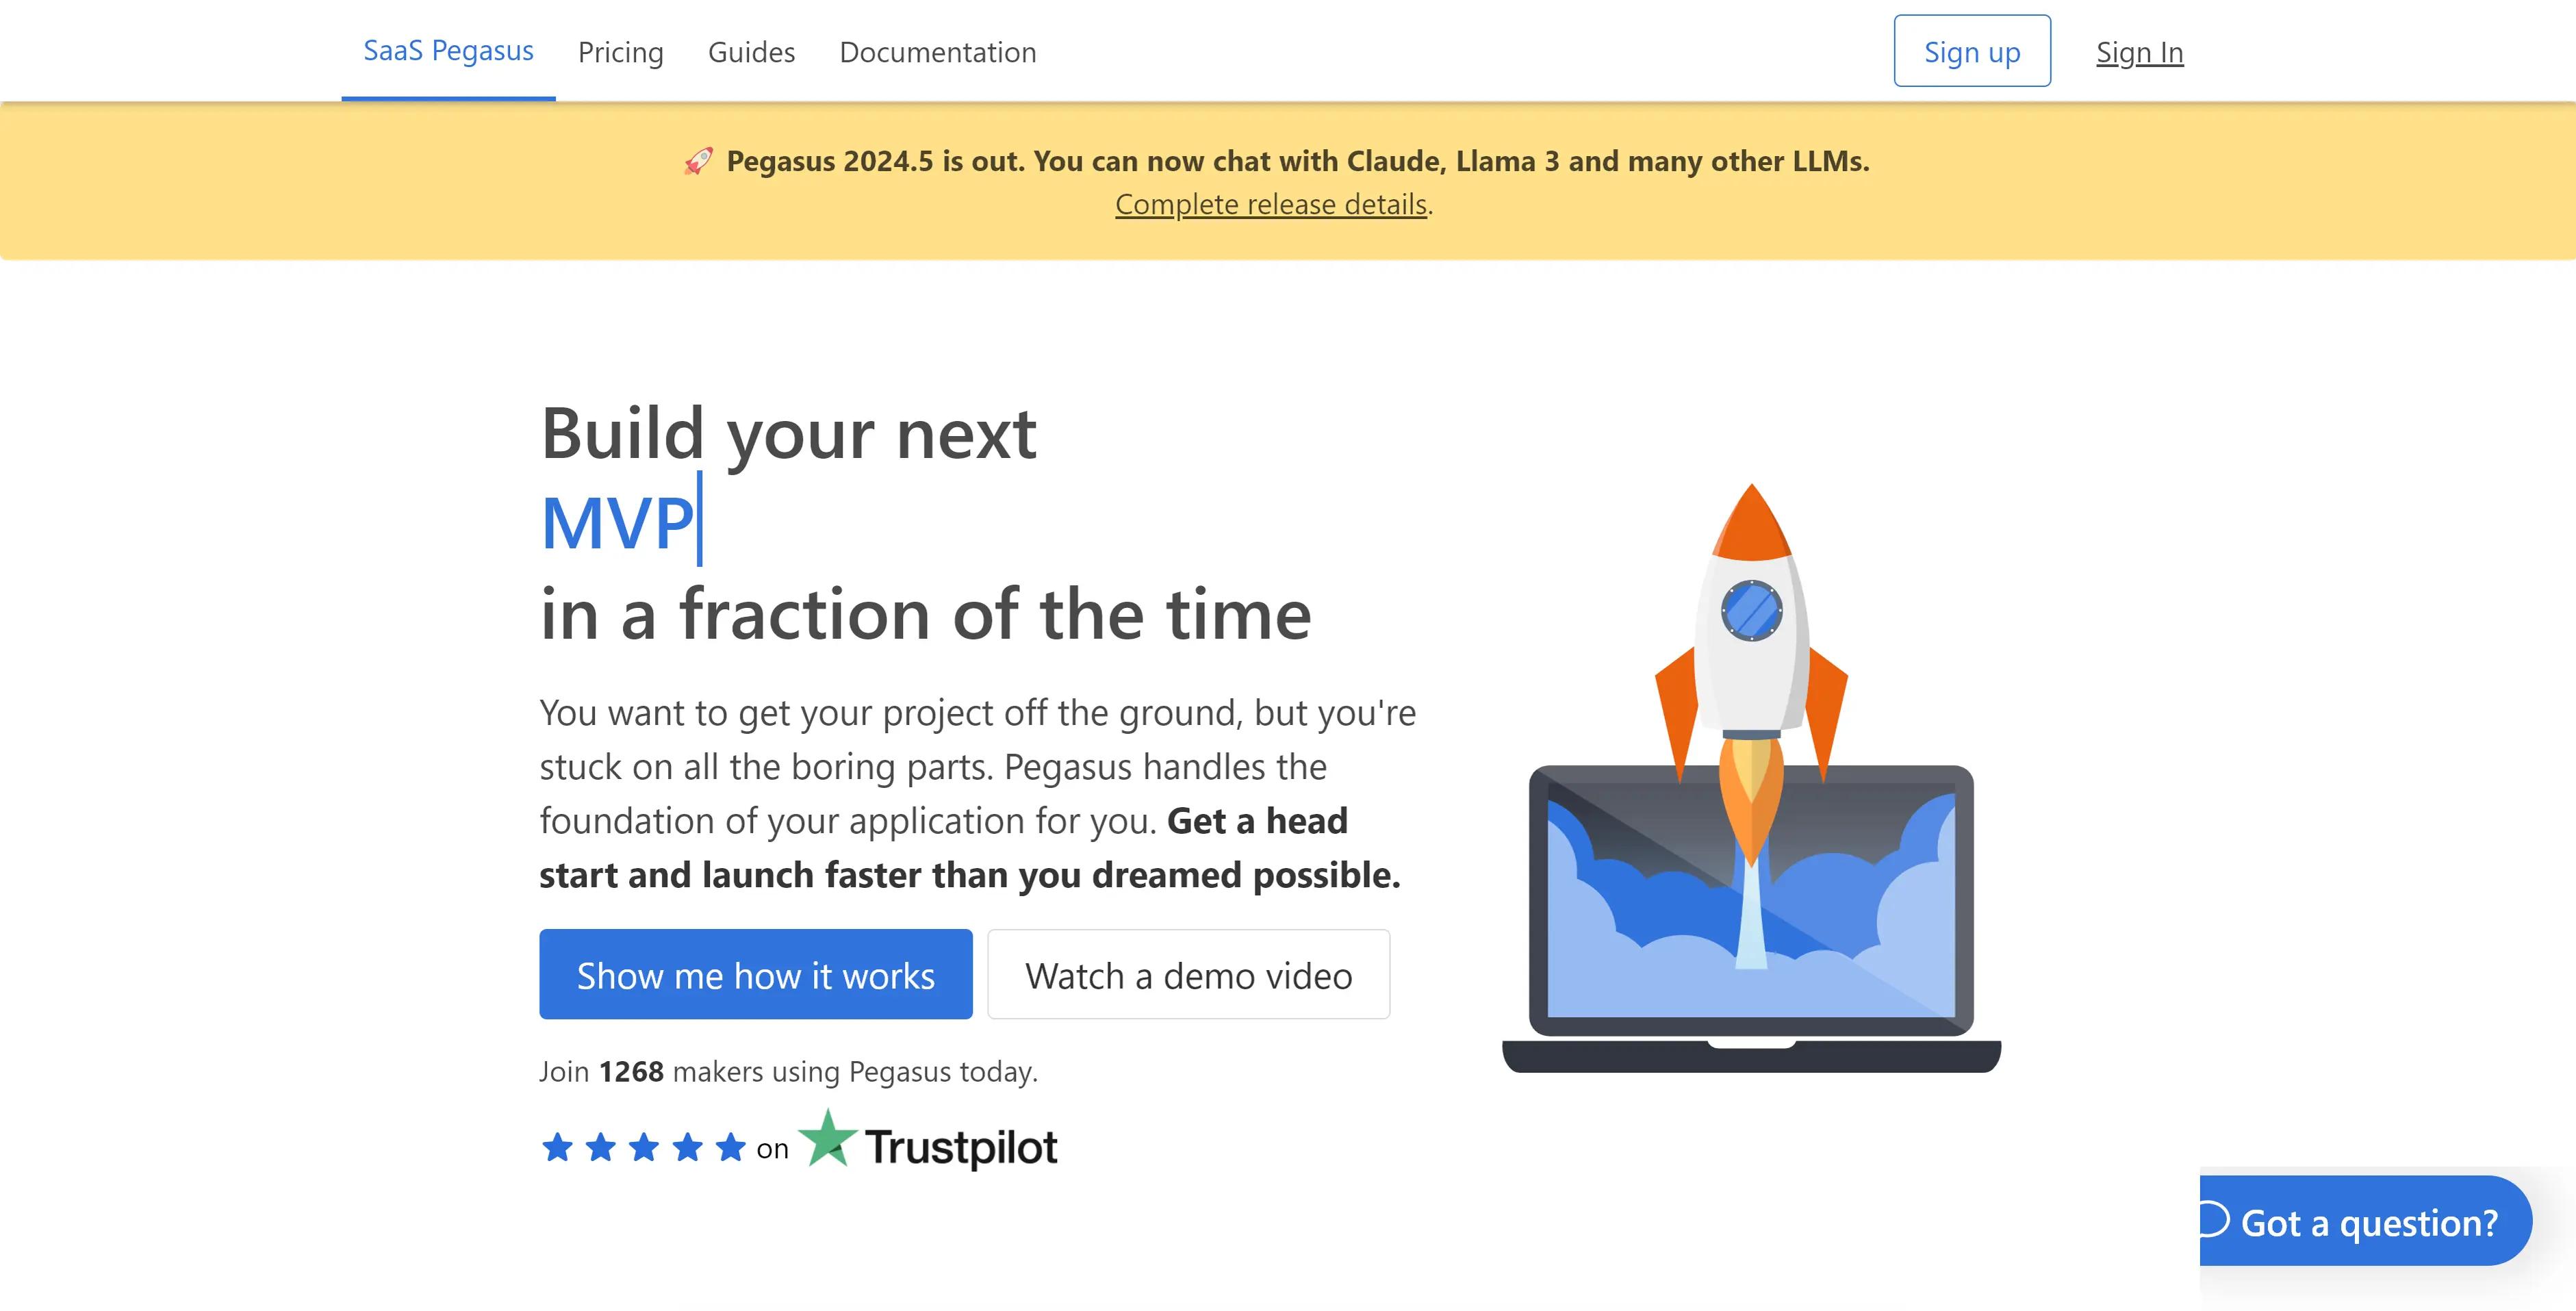
Task: Open Complete release details link
Action: [x=1272, y=204]
